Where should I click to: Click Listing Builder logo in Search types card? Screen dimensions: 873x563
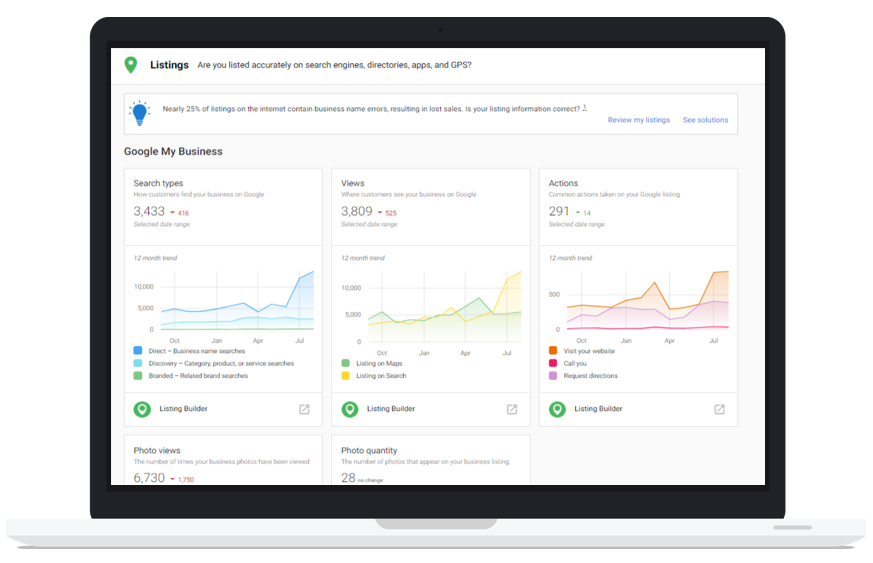(142, 409)
